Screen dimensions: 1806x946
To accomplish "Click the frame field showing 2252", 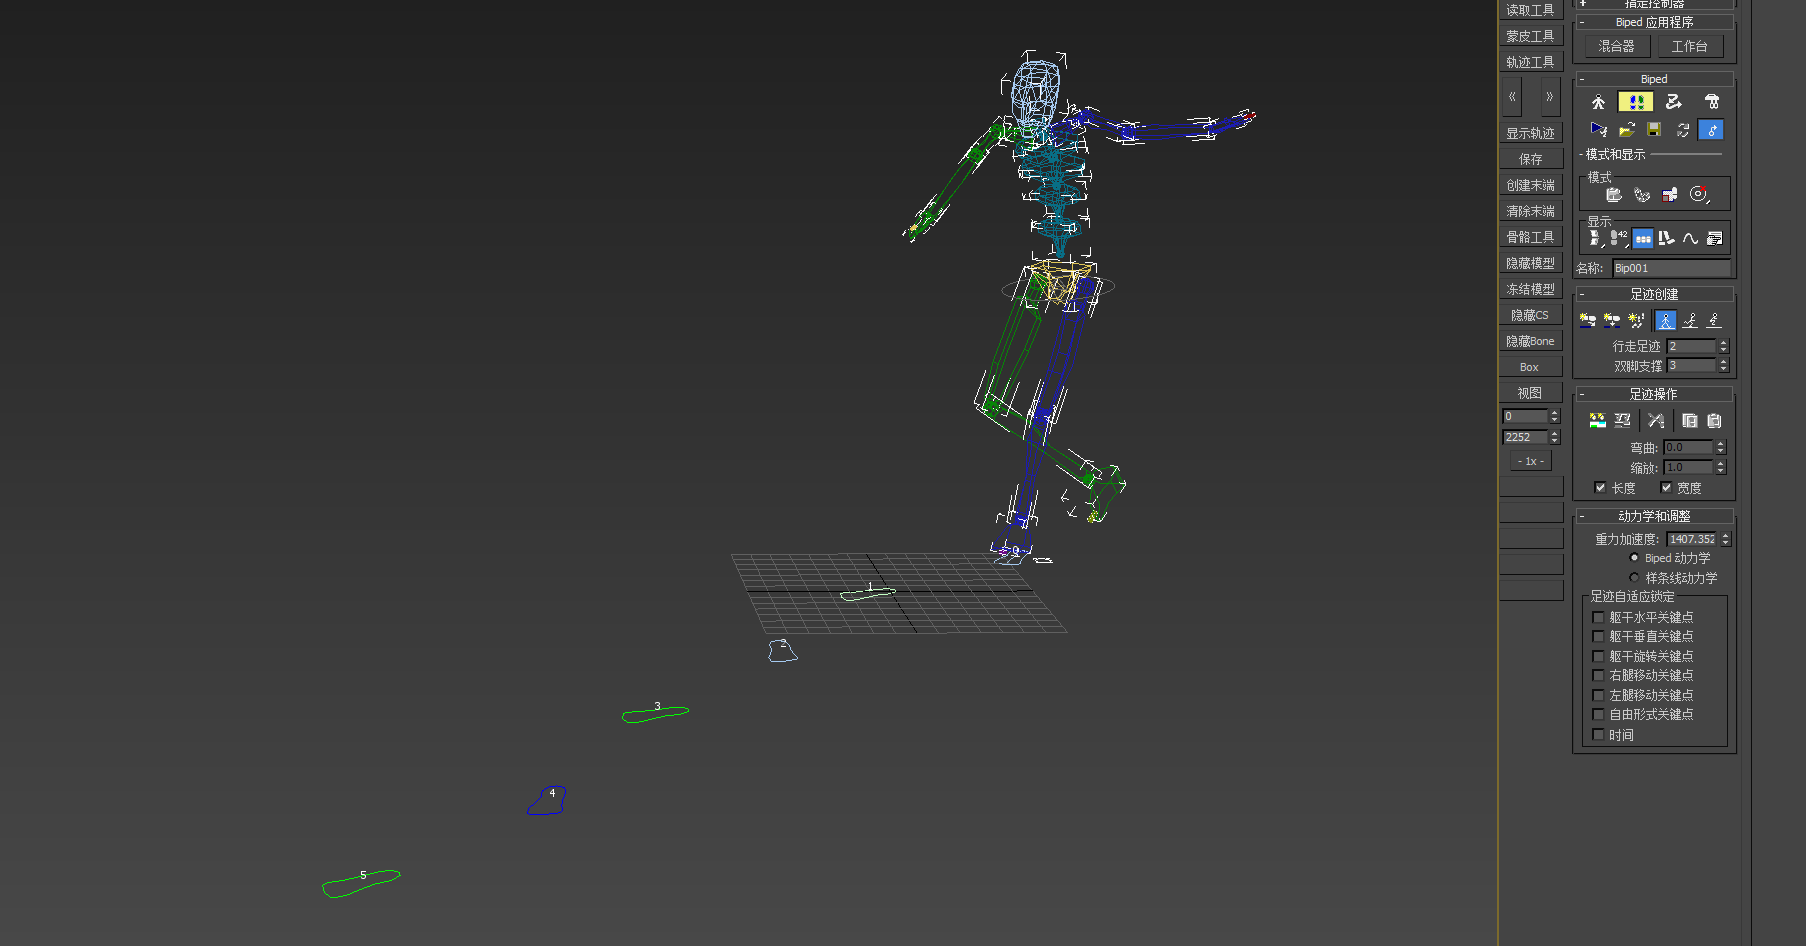I will (x=1525, y=437).
